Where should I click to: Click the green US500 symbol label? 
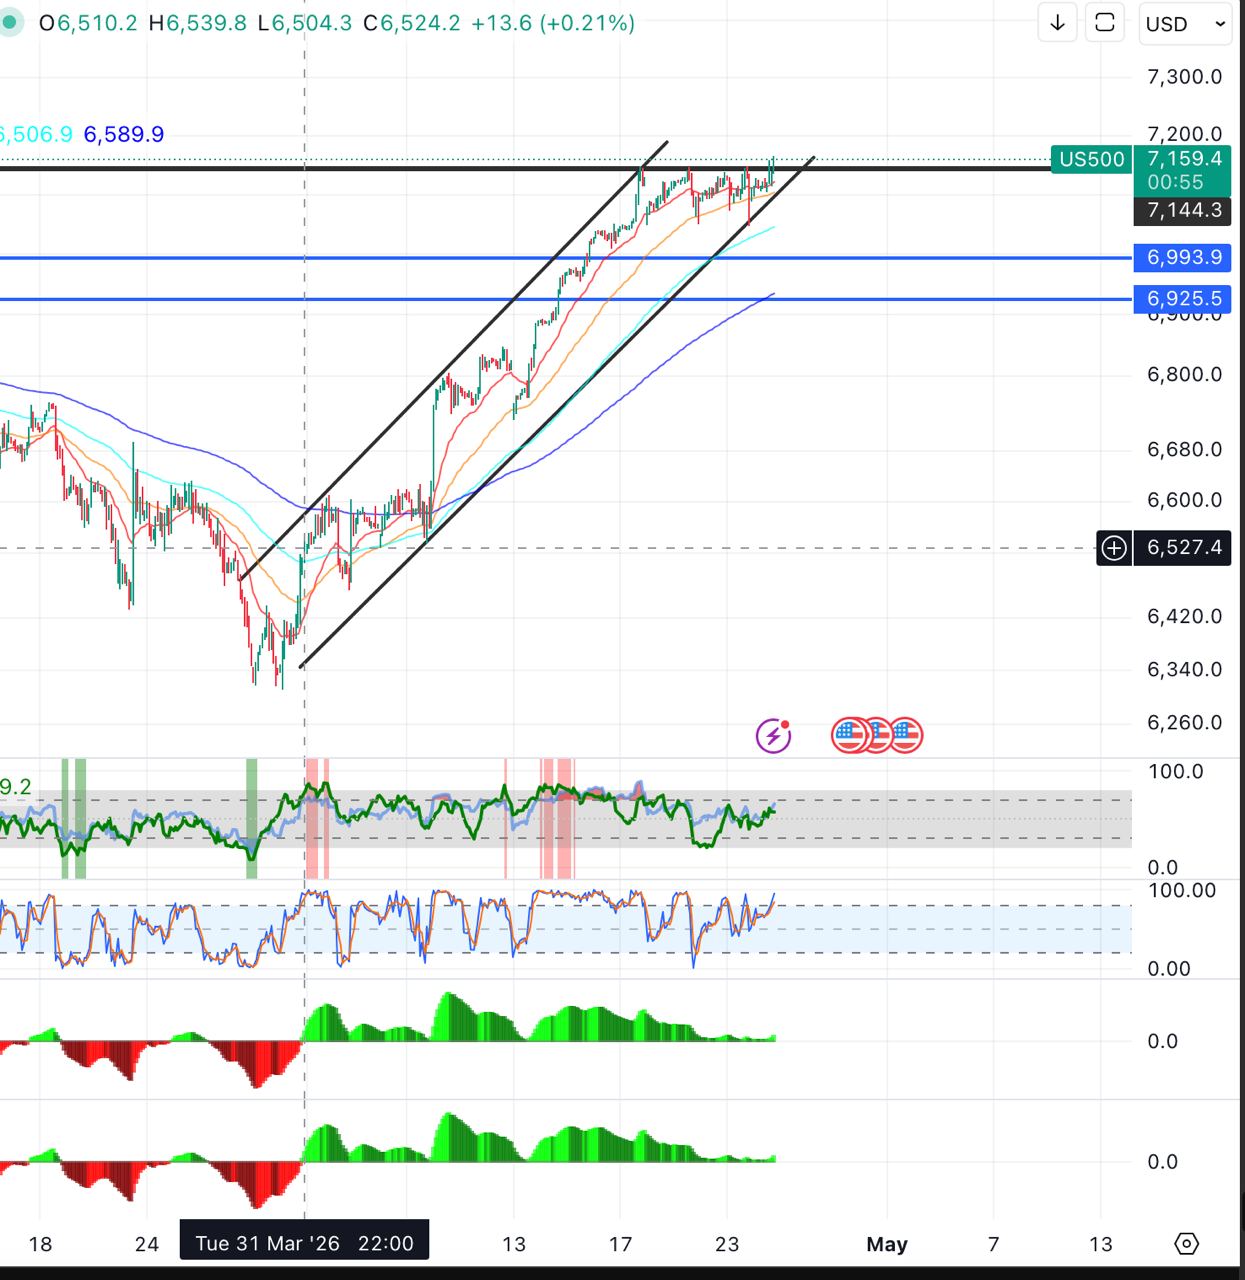pyautogui.click(x=1091, y=159)
